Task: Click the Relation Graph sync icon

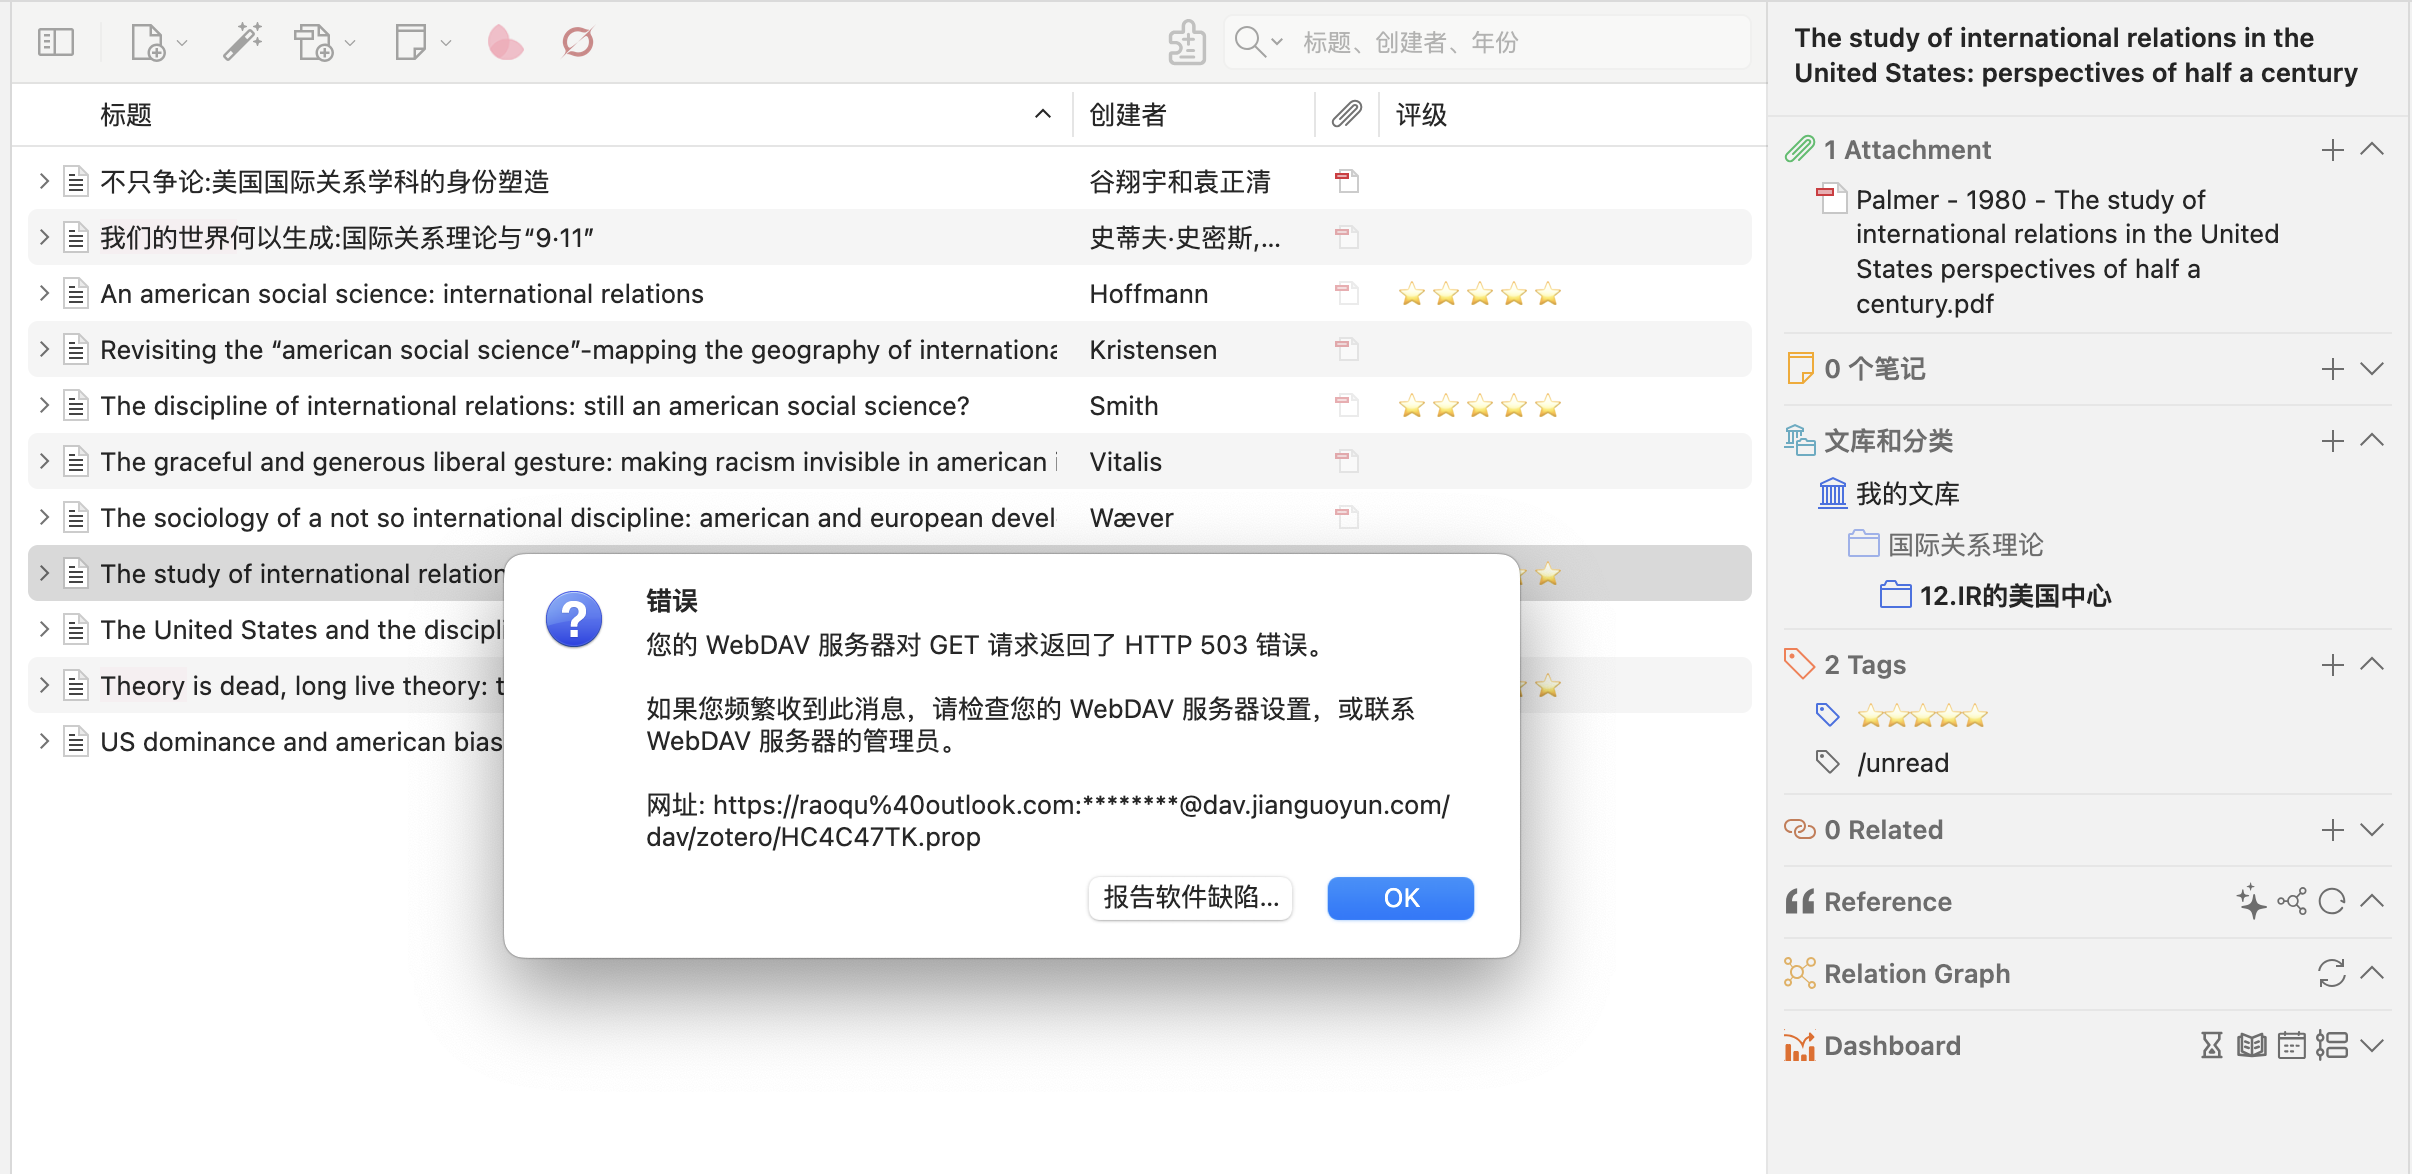Action: click(2331, 973)
